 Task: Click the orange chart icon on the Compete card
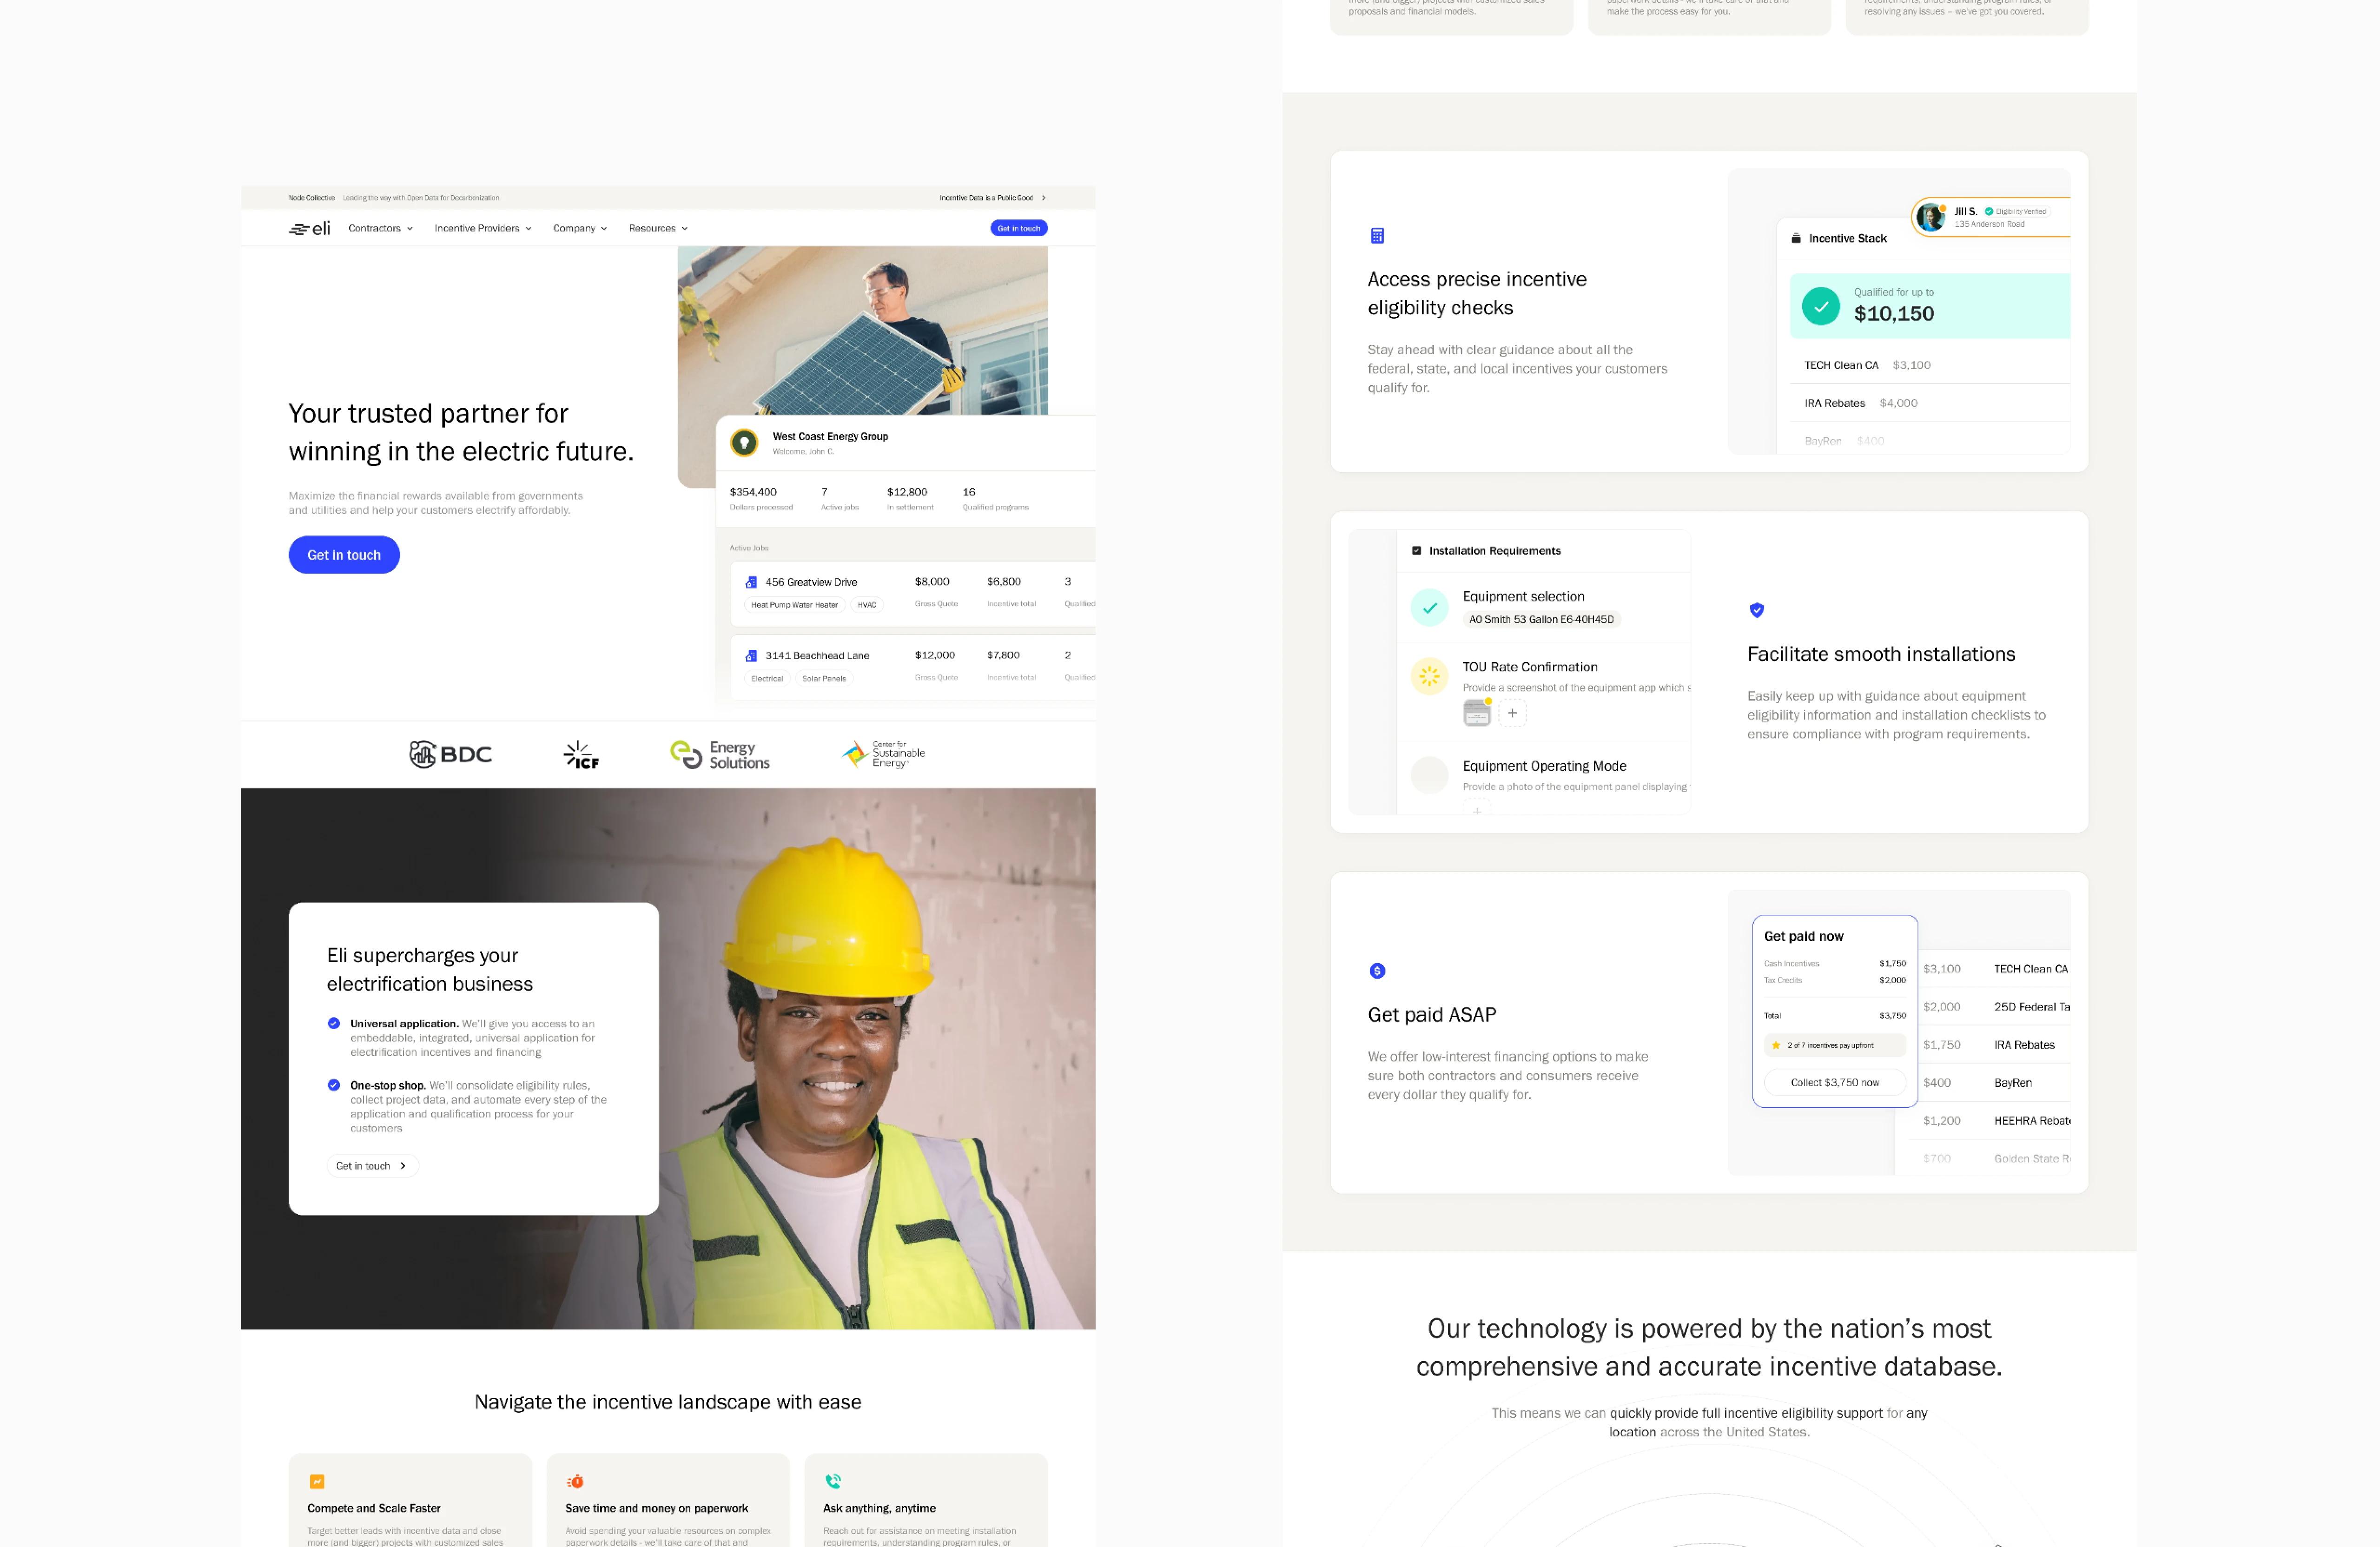tap(317, 1481)
